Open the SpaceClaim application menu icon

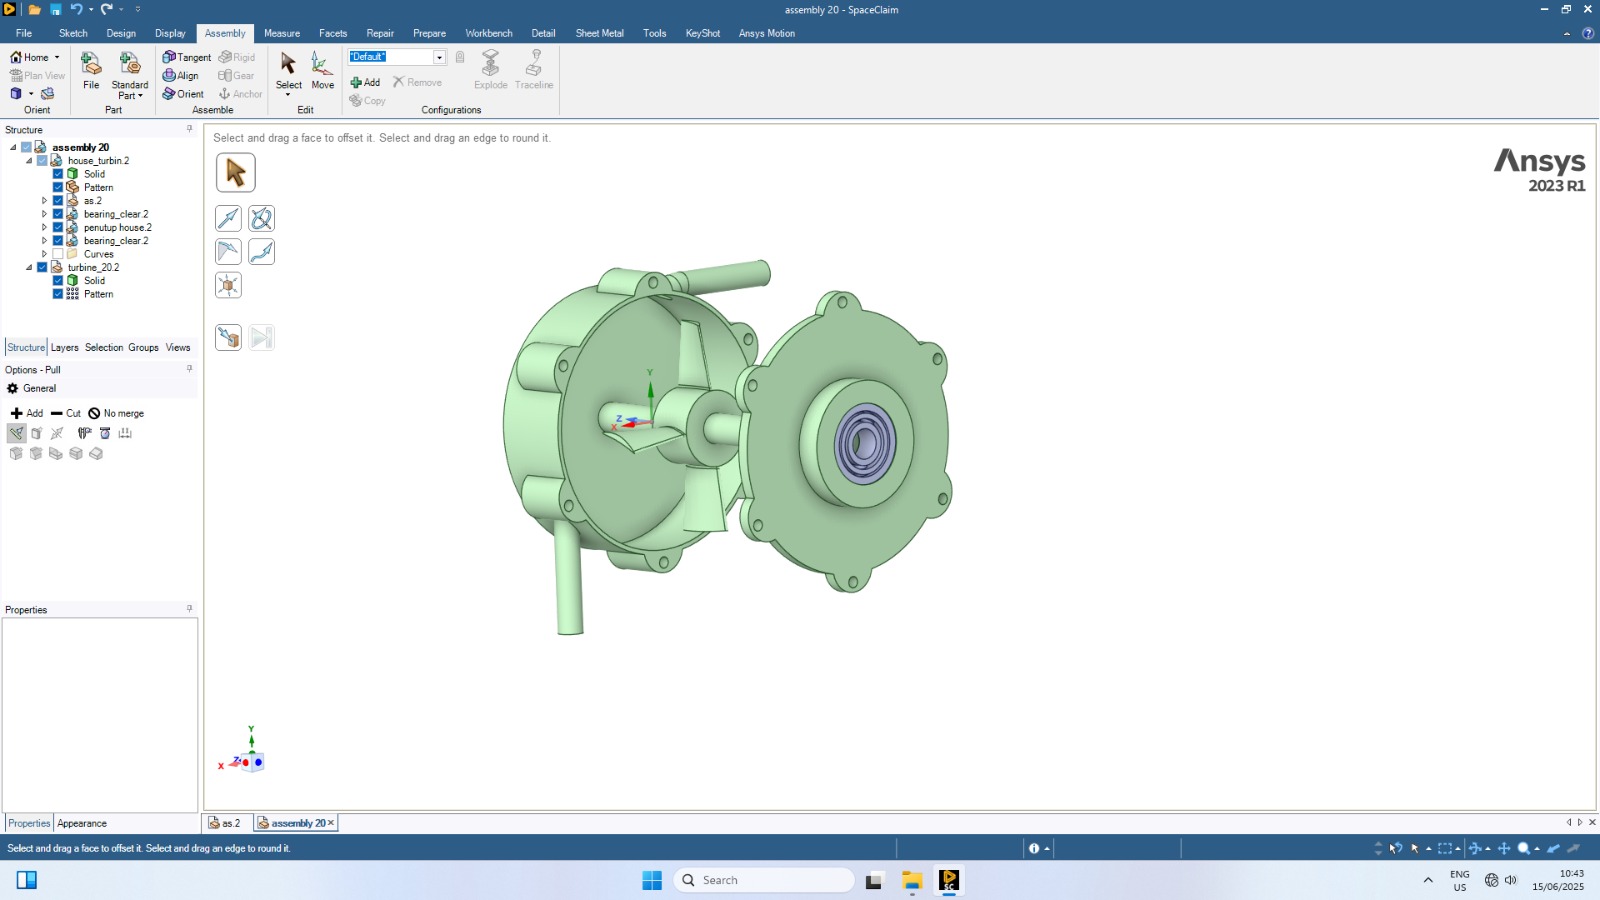click(10, 9)
